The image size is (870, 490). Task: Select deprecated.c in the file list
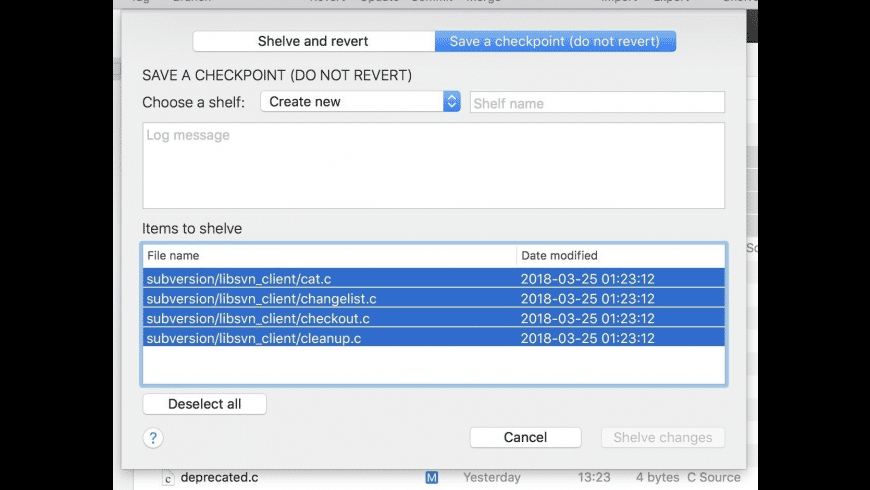click(x=219, y=477)
